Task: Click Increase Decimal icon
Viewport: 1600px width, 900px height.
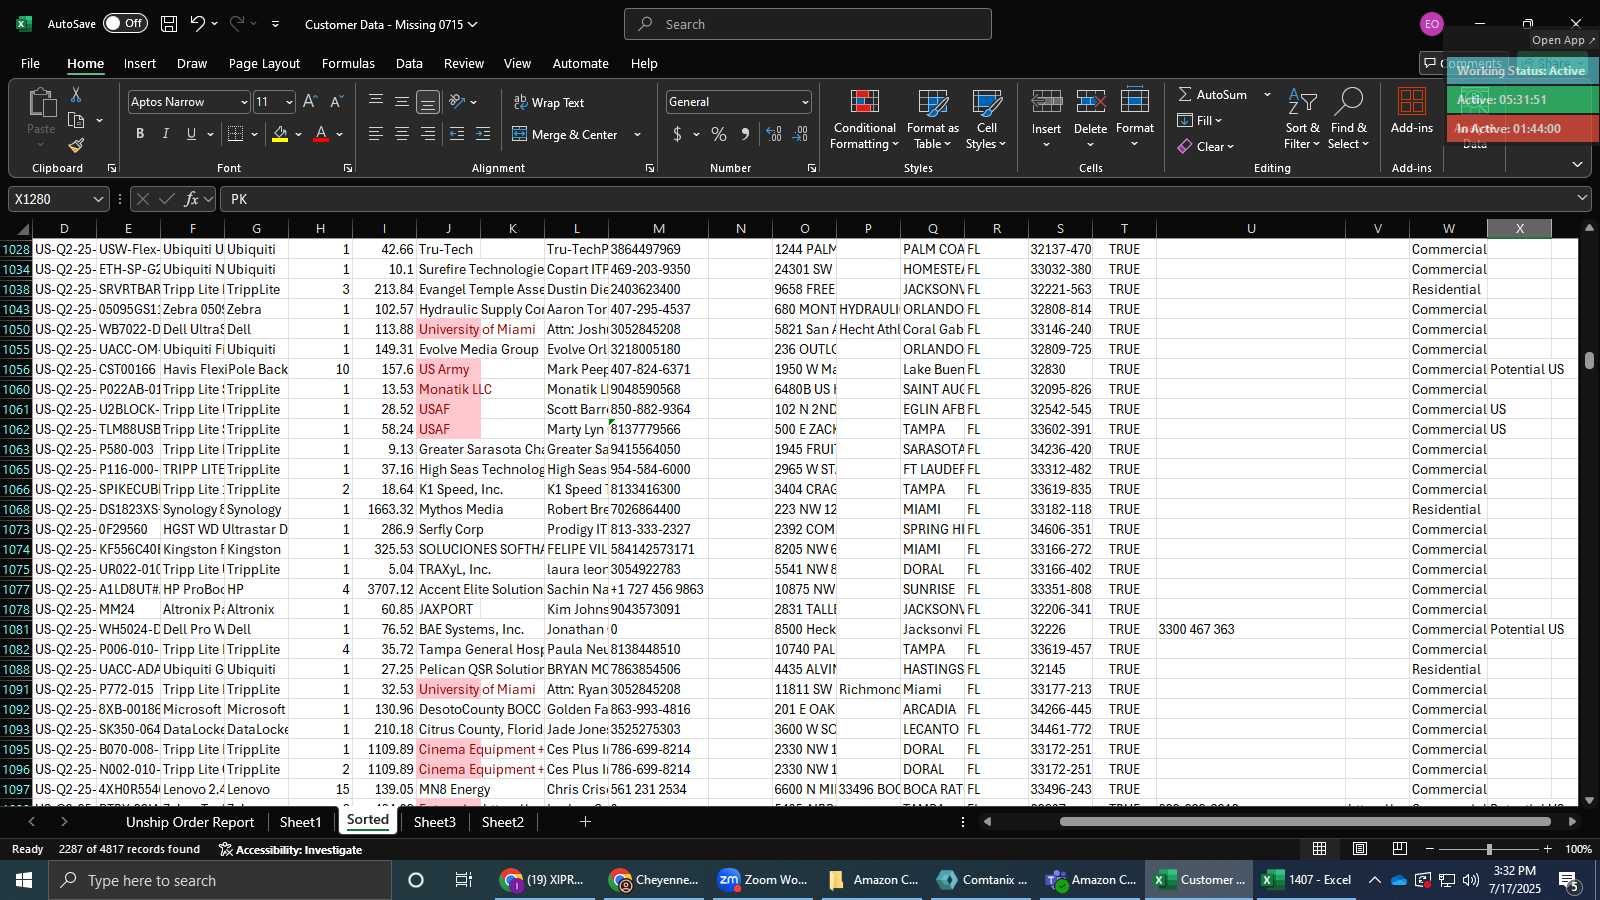Action: 774,134
